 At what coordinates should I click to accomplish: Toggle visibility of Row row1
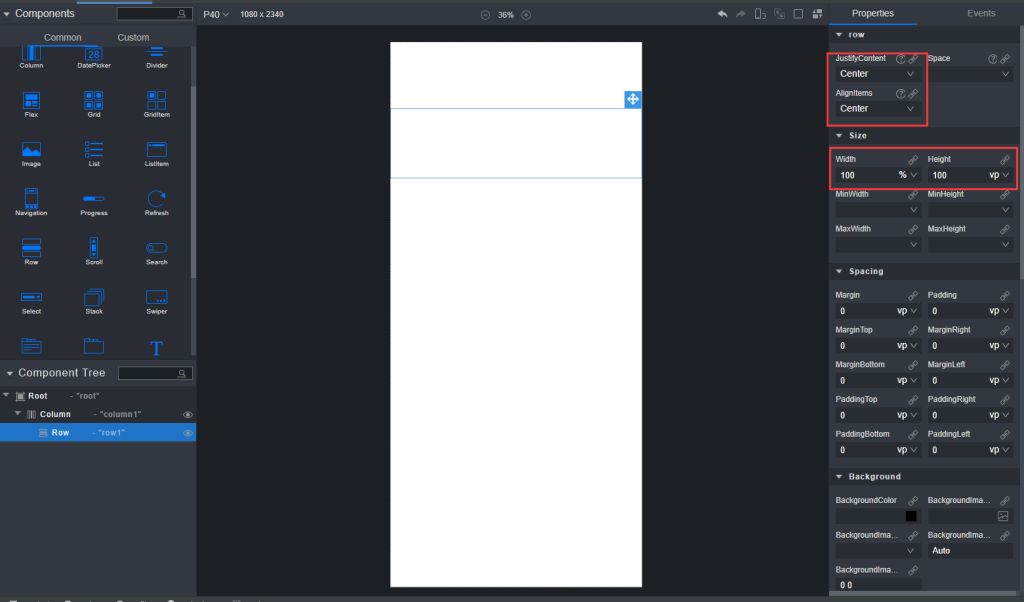[x=187, y=433]
